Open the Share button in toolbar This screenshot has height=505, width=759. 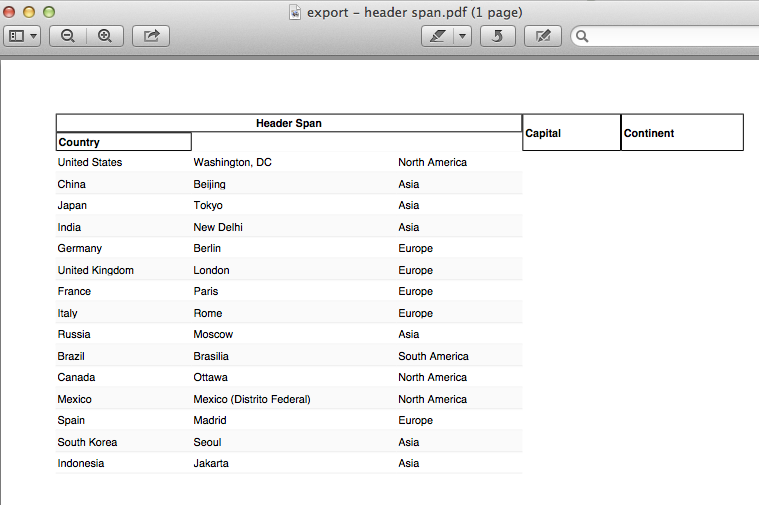(151, 36)
